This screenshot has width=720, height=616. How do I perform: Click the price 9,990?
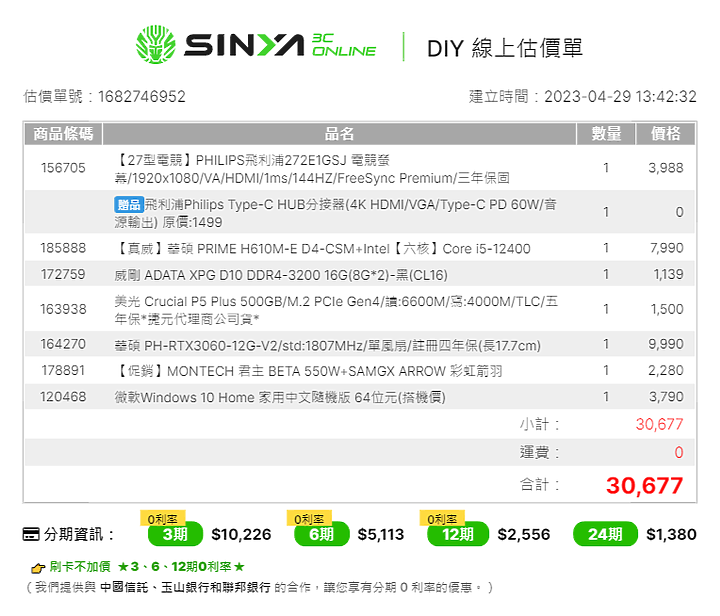pos(666,344)
